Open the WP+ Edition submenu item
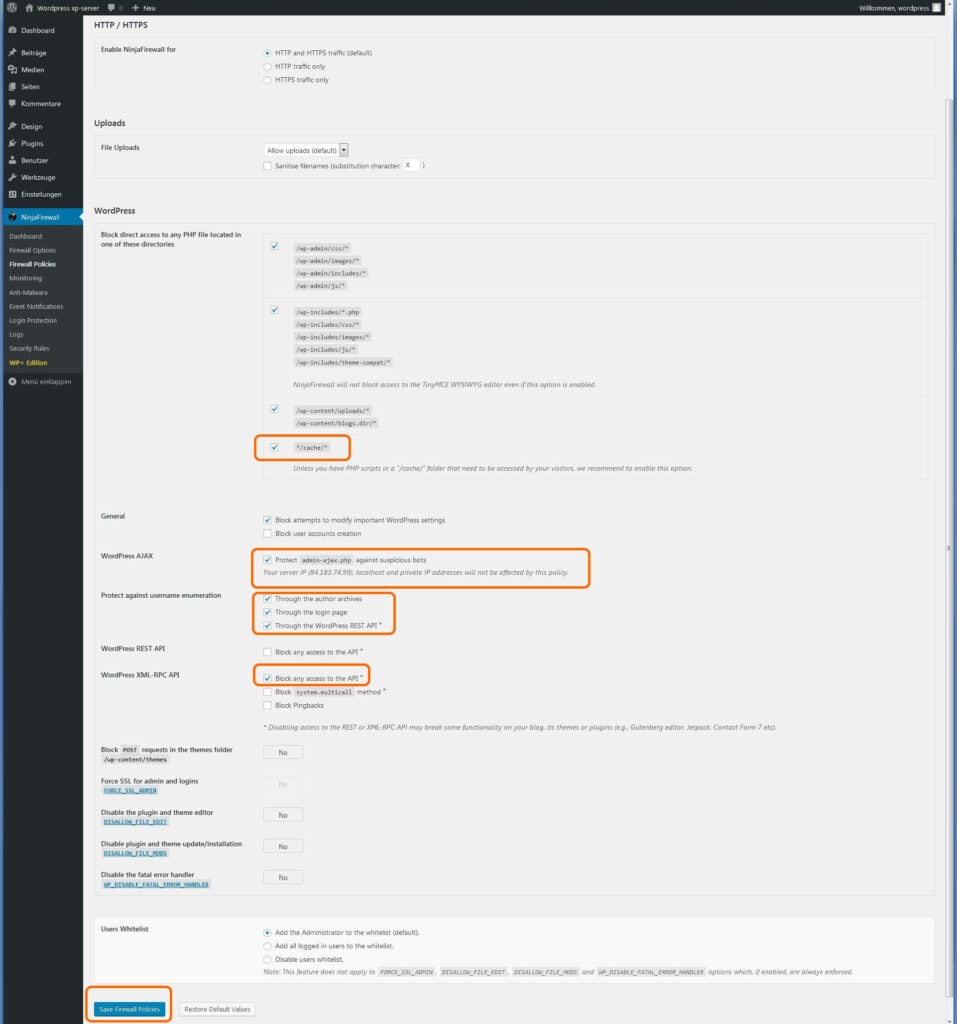This screenshot has width=957, height=1024. click(x=28, y=362)
